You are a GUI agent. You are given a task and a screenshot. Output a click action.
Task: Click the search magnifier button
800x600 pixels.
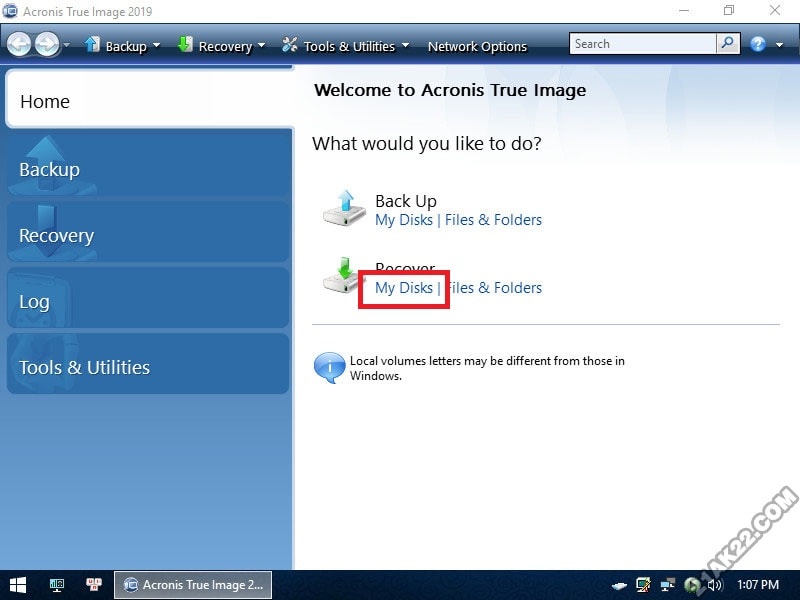tap(728, 43)
